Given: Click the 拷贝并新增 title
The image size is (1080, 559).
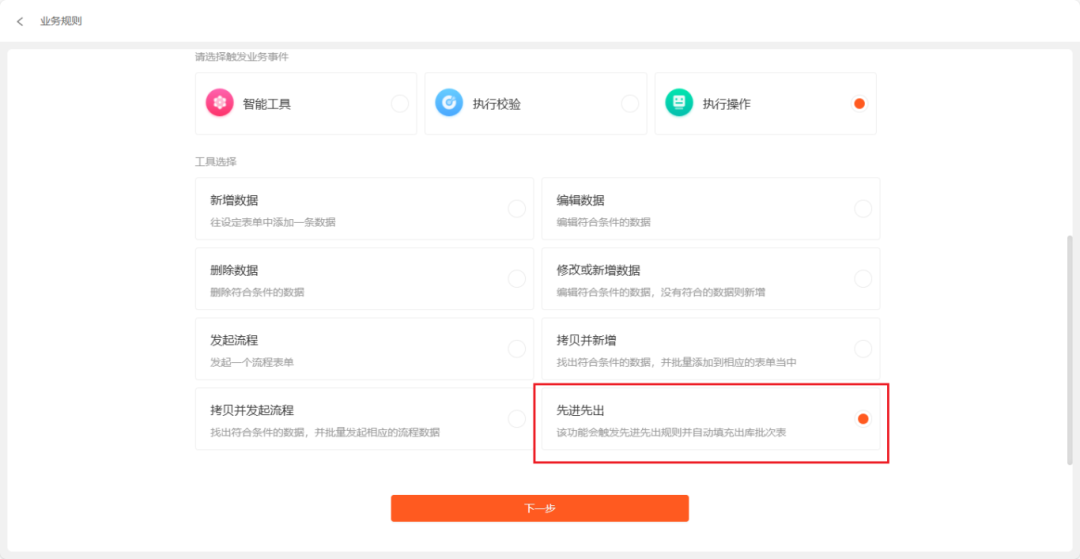Looking at the screenshot, I should 586,341.
